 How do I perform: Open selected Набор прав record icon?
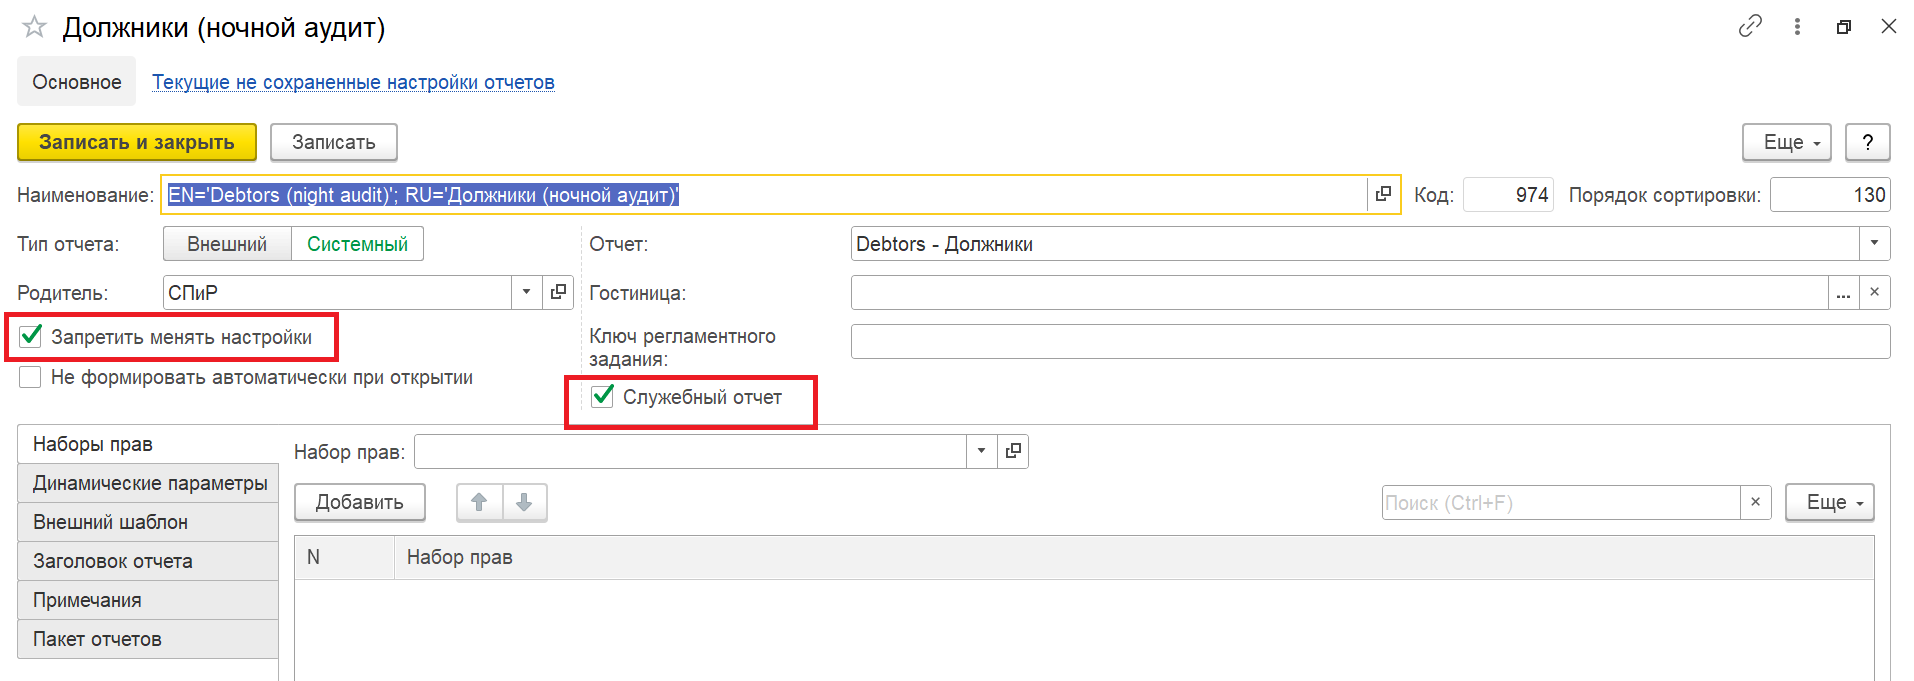1013,451
